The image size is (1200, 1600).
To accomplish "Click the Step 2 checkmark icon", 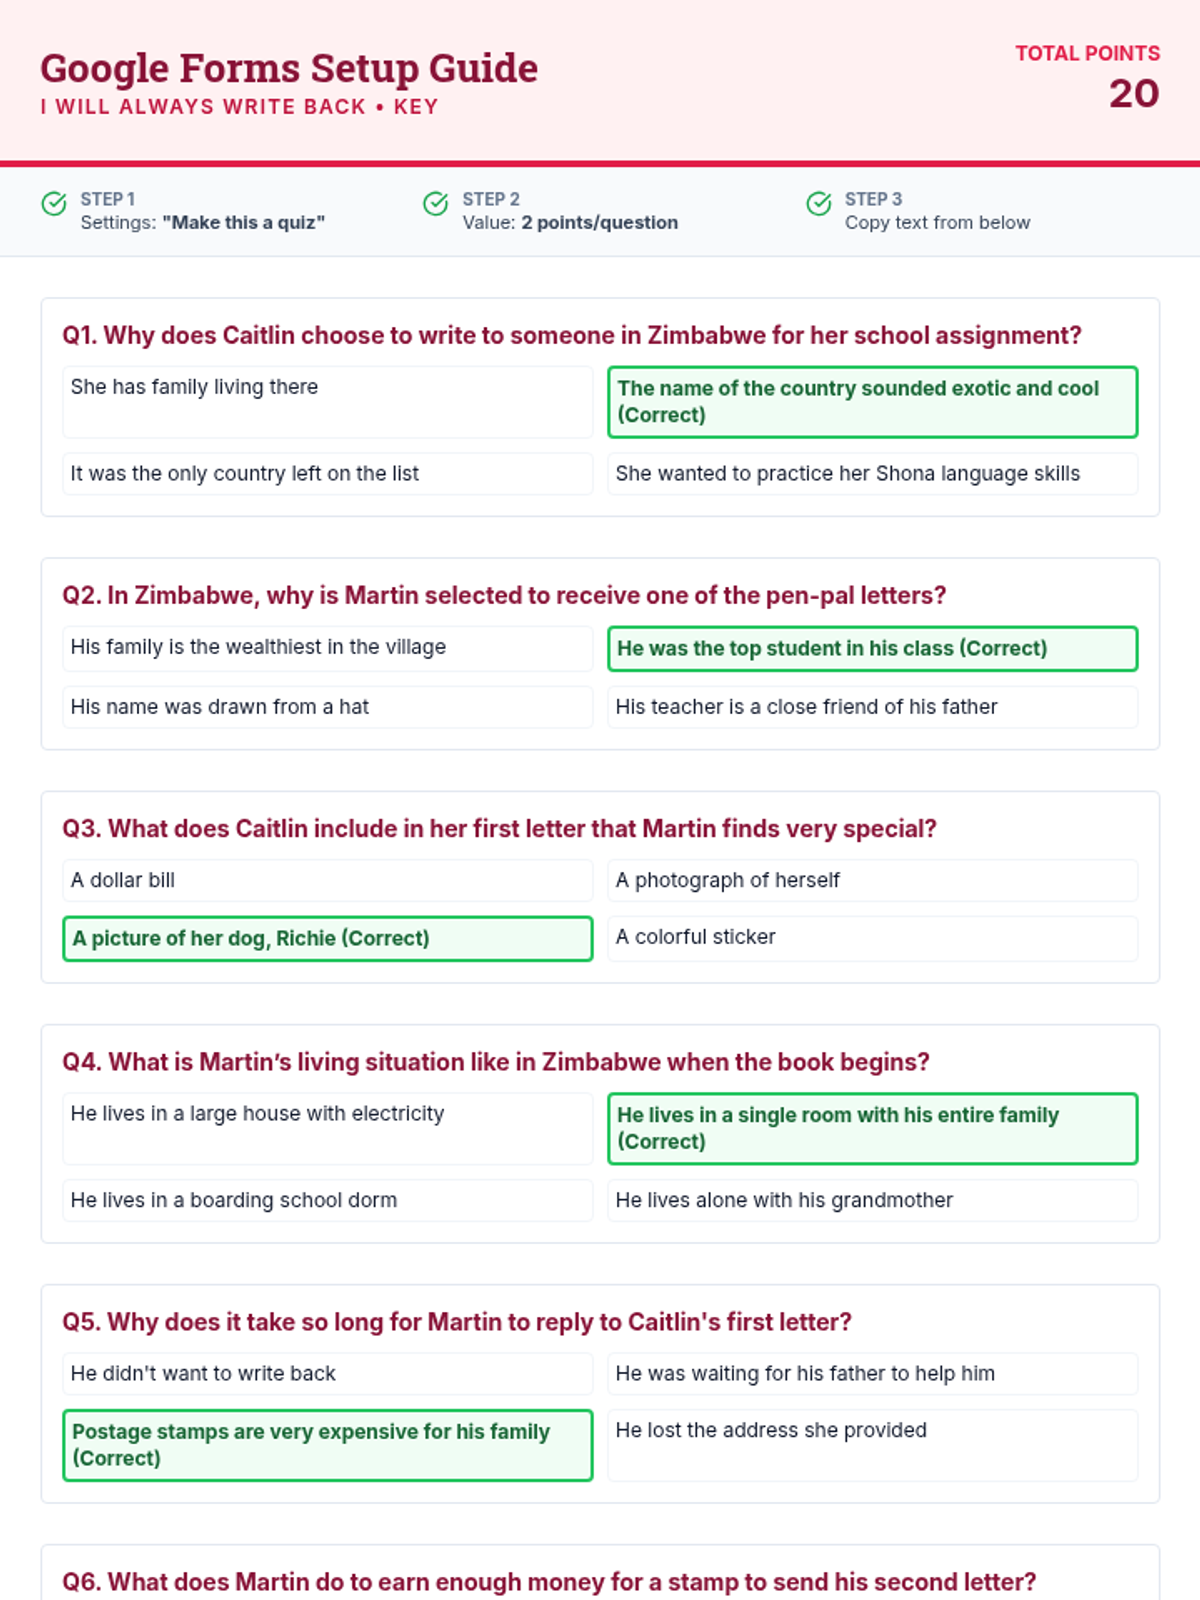I will click(436, 204).
